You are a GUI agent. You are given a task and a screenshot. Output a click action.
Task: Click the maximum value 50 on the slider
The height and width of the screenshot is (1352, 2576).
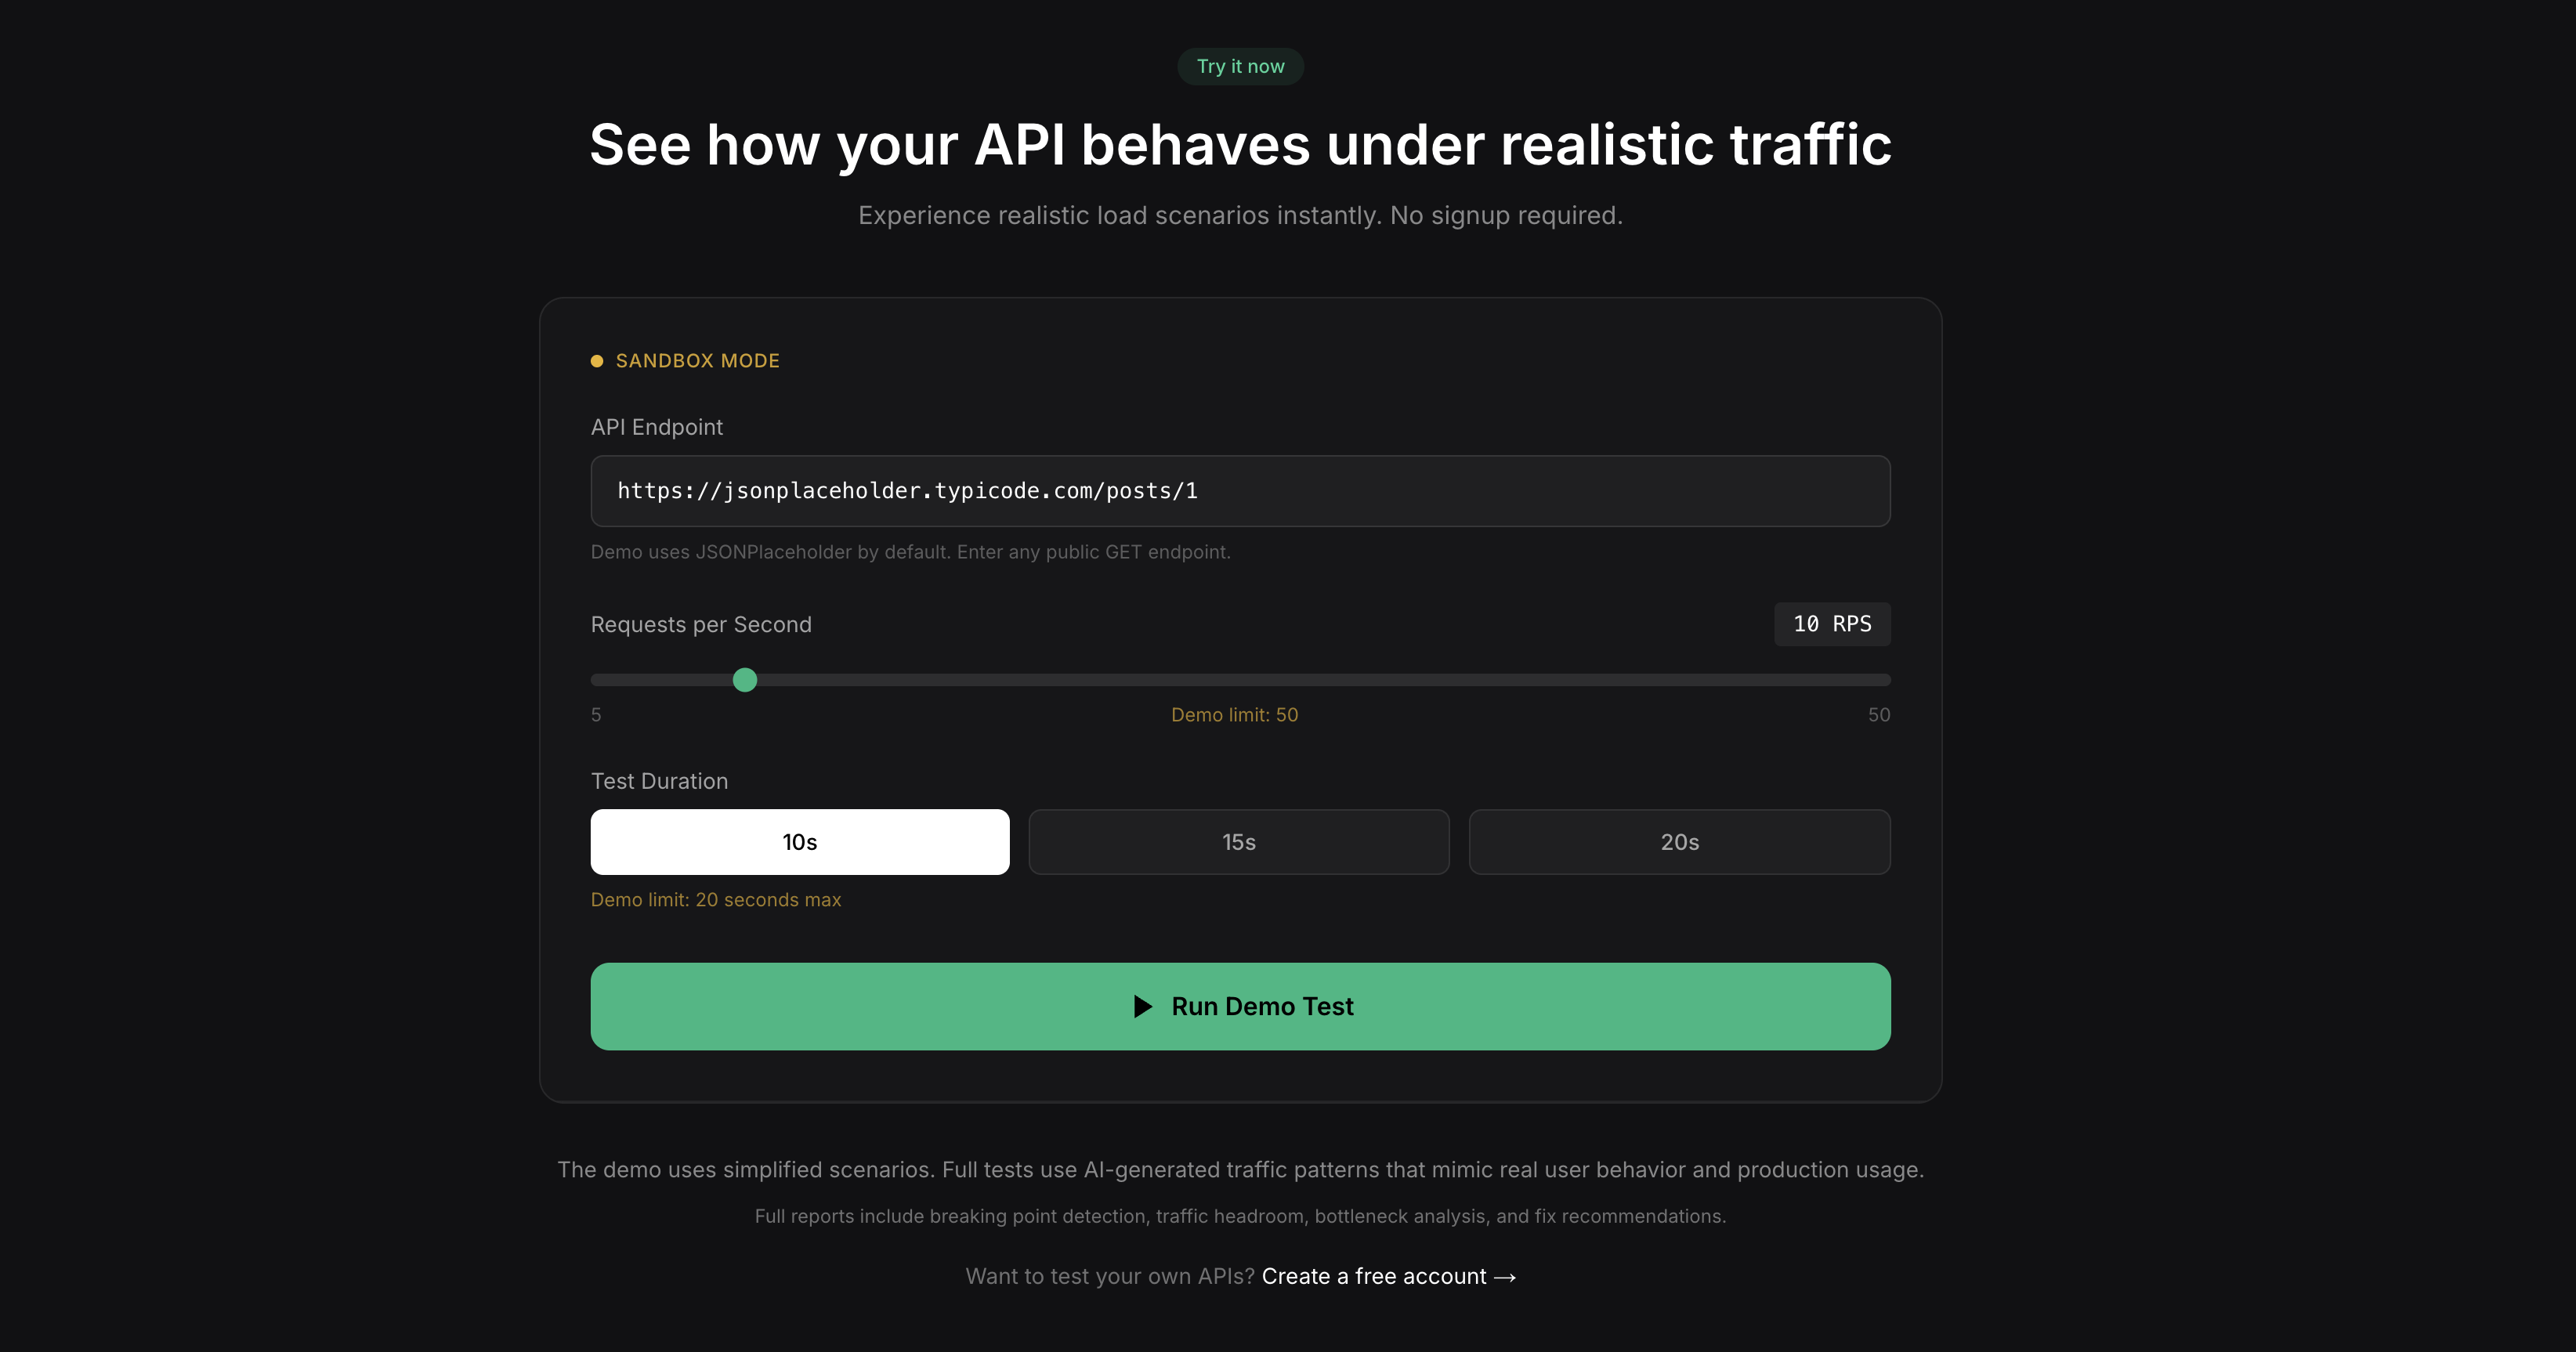[1879, 714]
